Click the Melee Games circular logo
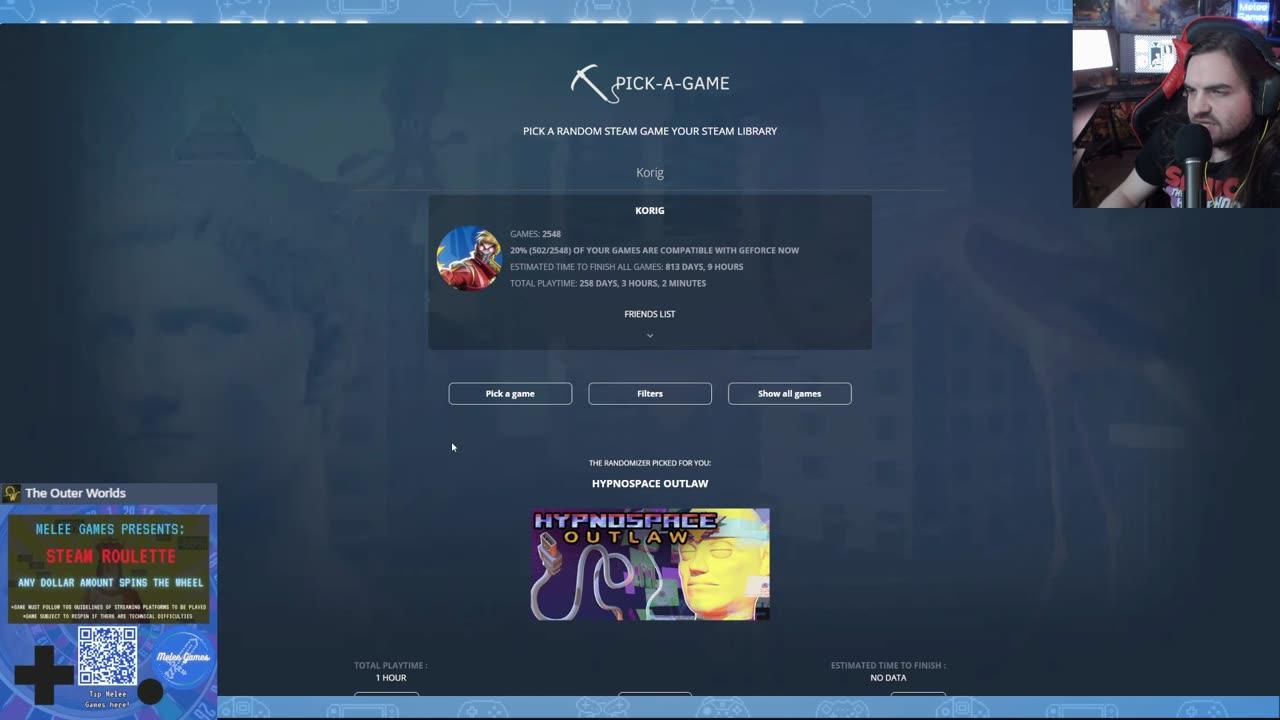 182,658
